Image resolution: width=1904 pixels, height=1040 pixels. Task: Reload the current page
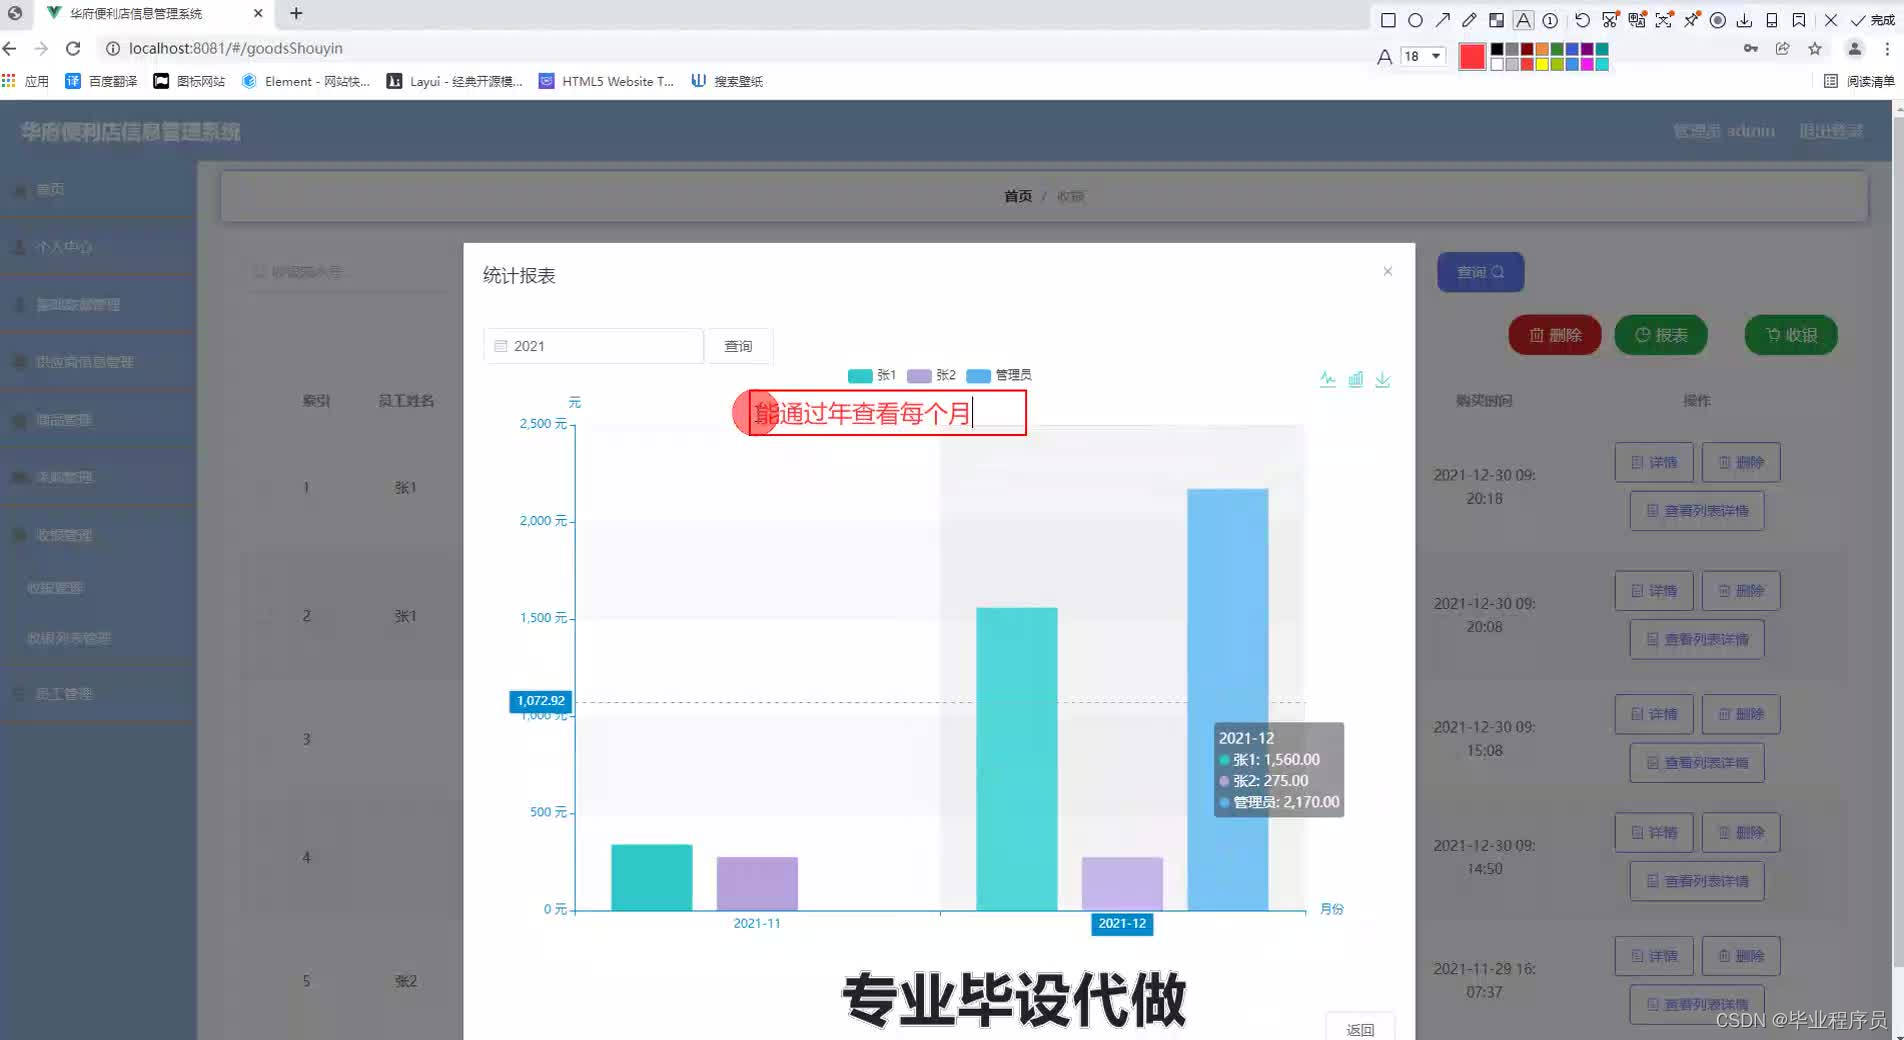click(73, 48)
